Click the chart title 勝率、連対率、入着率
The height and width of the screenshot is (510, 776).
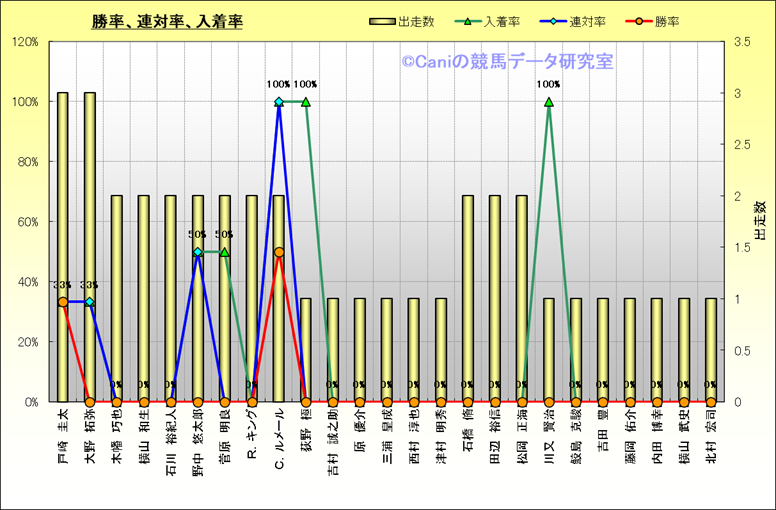tap(167, 21)
